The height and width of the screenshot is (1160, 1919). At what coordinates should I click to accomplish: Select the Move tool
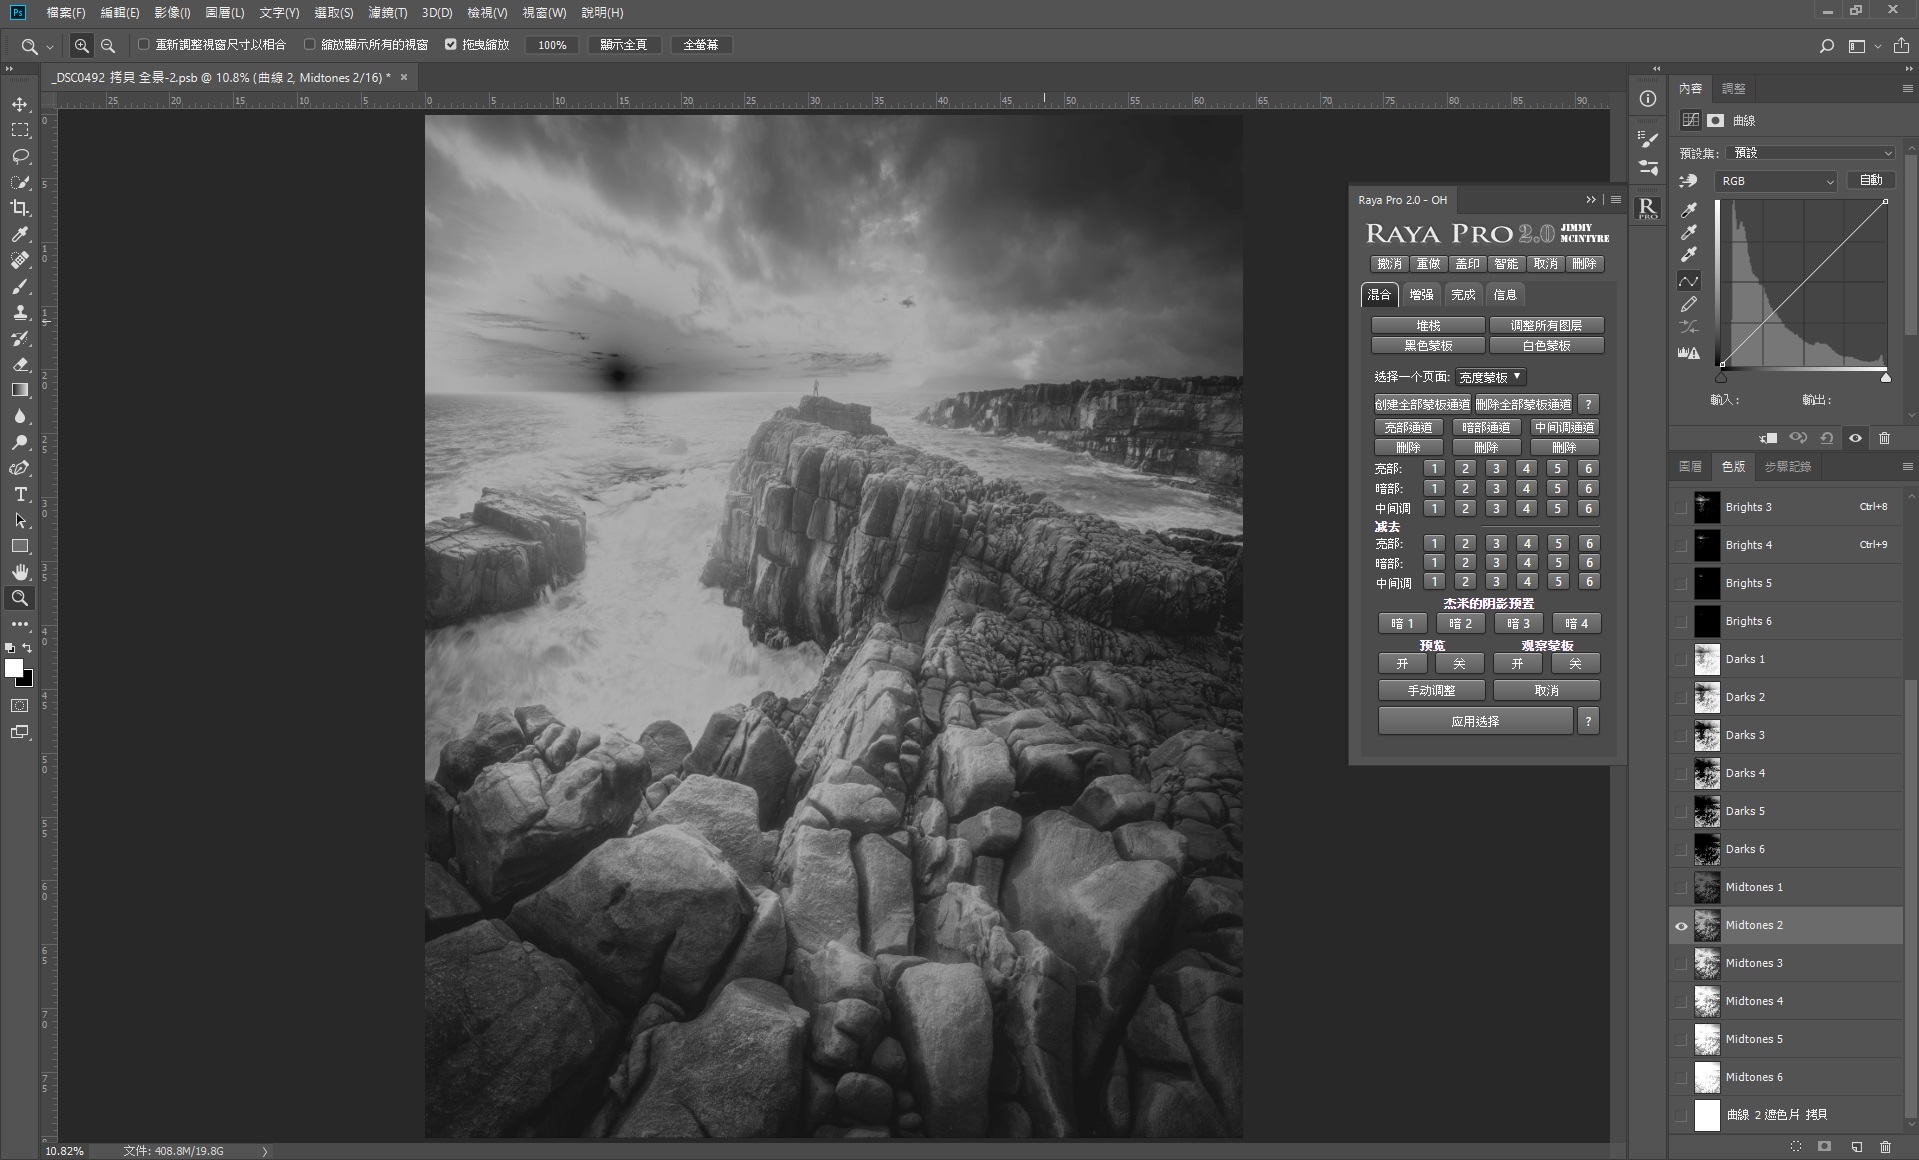tap(20, 105)
